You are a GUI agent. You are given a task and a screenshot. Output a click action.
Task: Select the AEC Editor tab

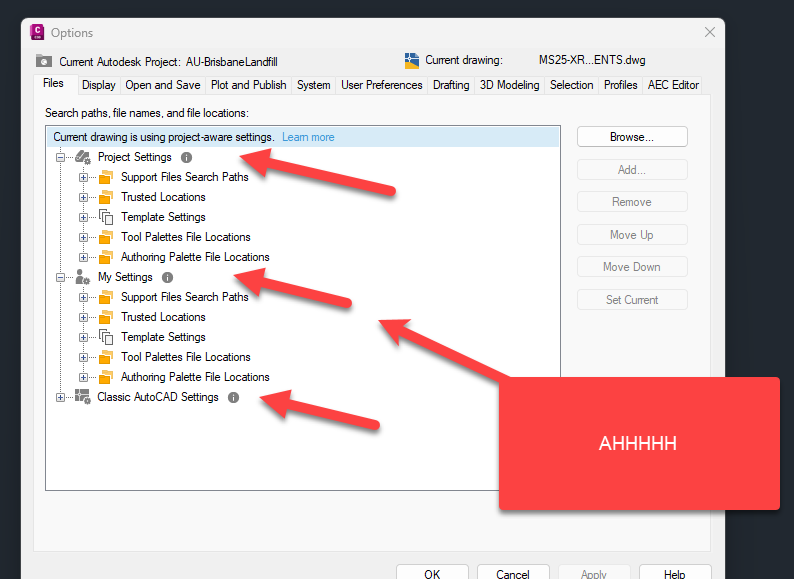click(x=673, y=85)
